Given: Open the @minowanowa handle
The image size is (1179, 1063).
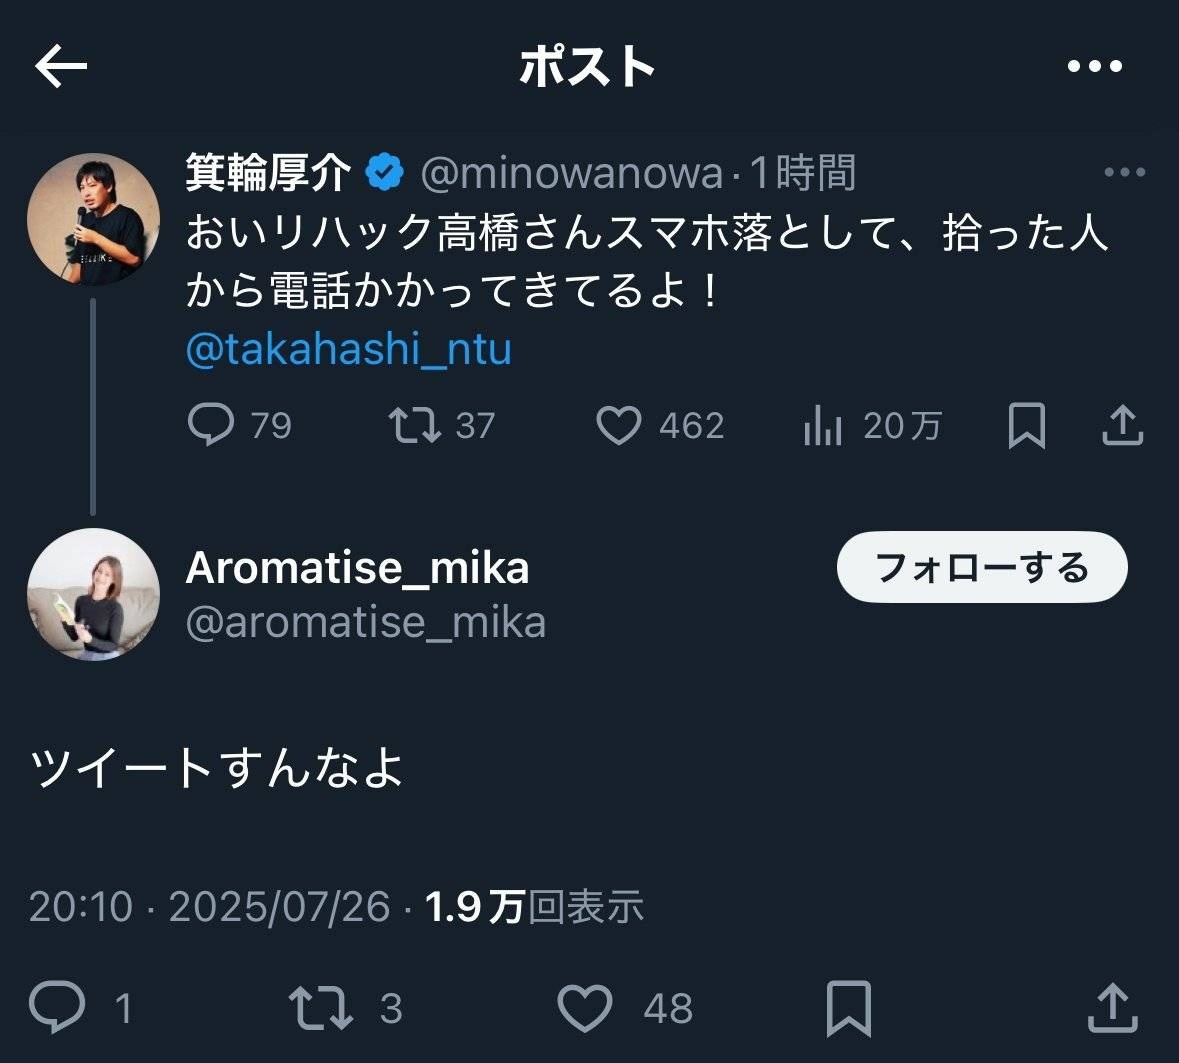Looking at the screenshot, I should coord(571,174).
